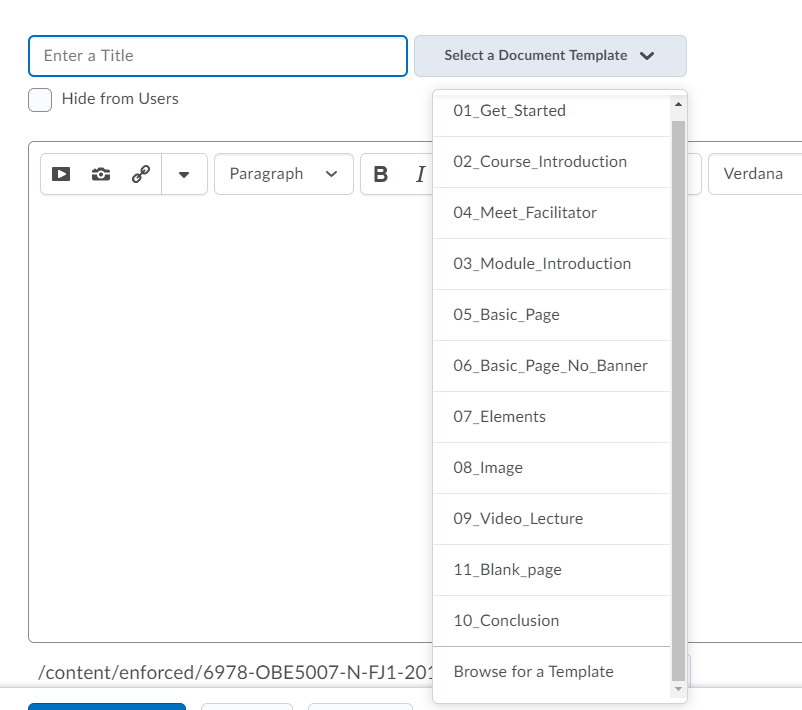802x710 pixels.
Task: Open Select a Document Template dropdown
Action: (x=550, y=56)
